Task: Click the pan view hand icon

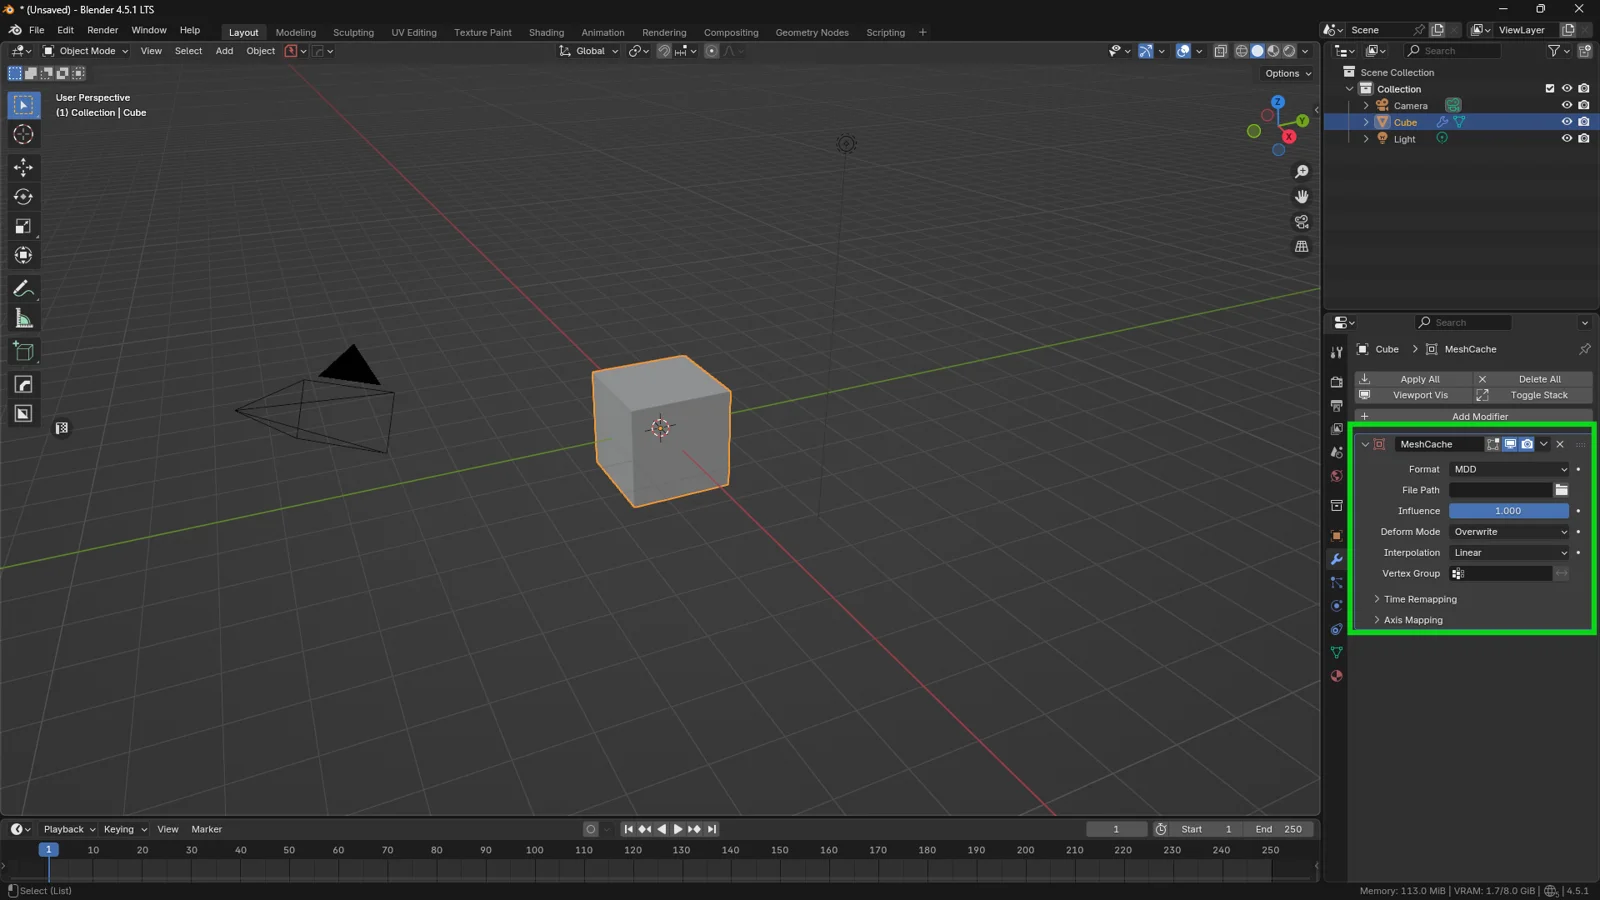Action: click(x=1301, y=197)
